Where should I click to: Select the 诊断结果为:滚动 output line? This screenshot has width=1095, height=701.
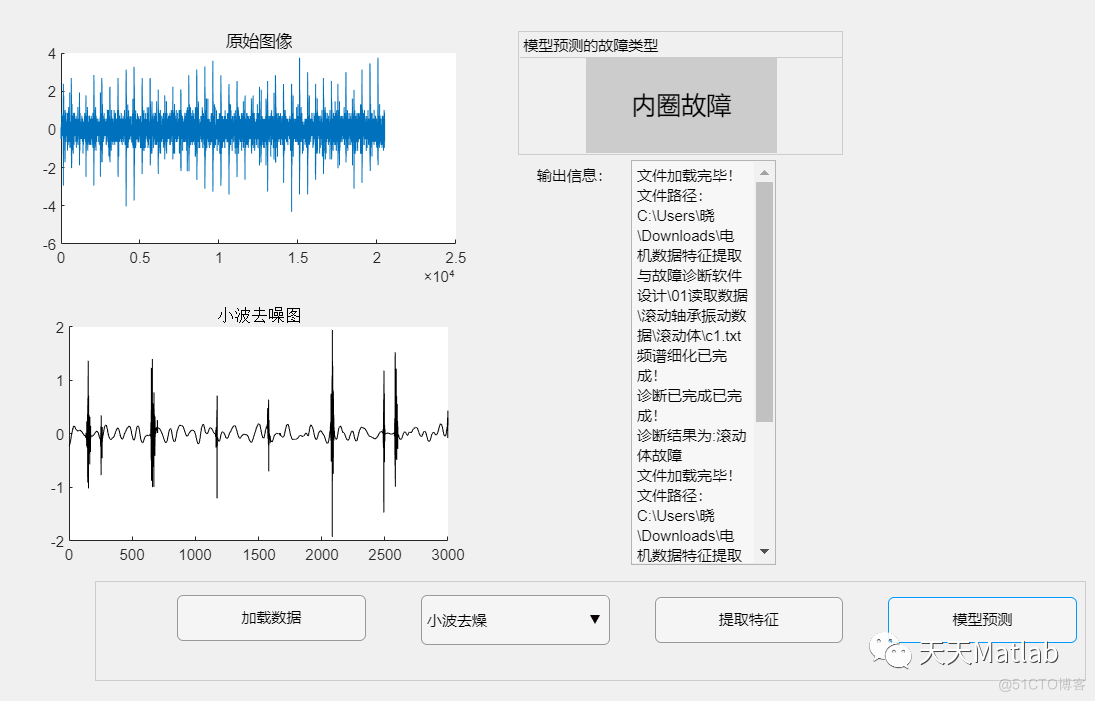click(x=691, y=436)
